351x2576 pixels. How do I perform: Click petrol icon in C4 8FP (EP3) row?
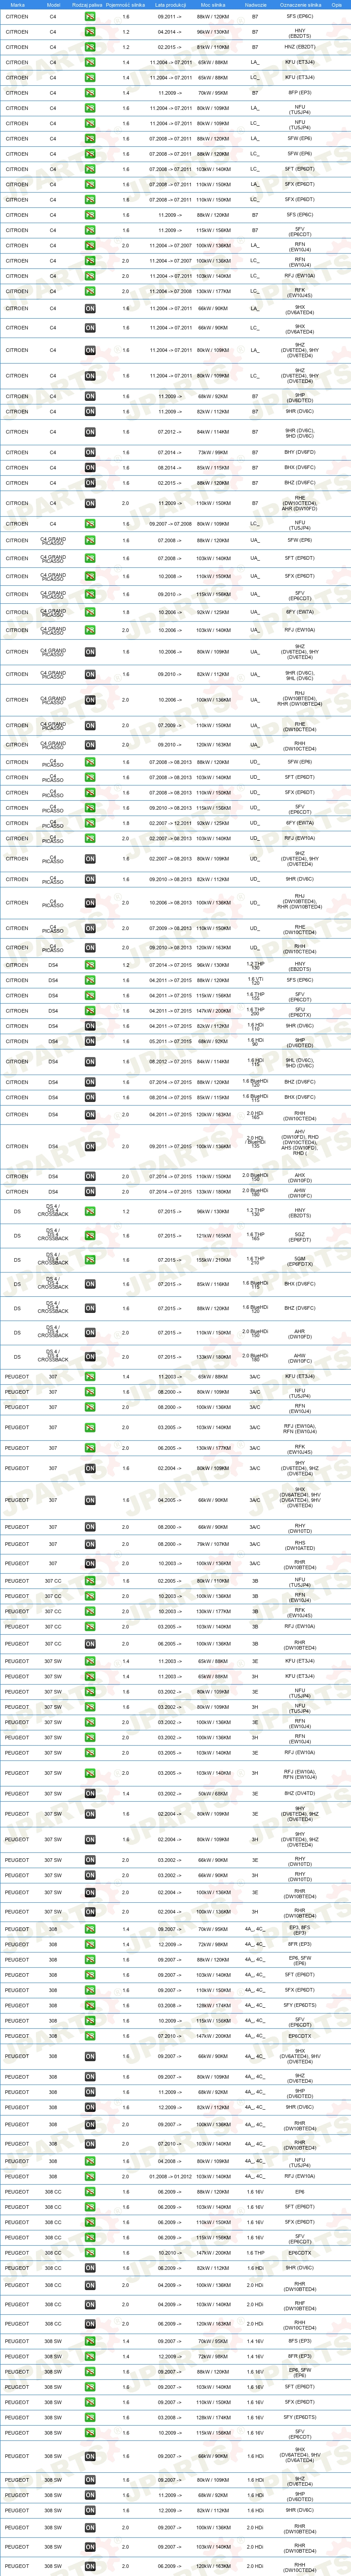click(90, 93)
